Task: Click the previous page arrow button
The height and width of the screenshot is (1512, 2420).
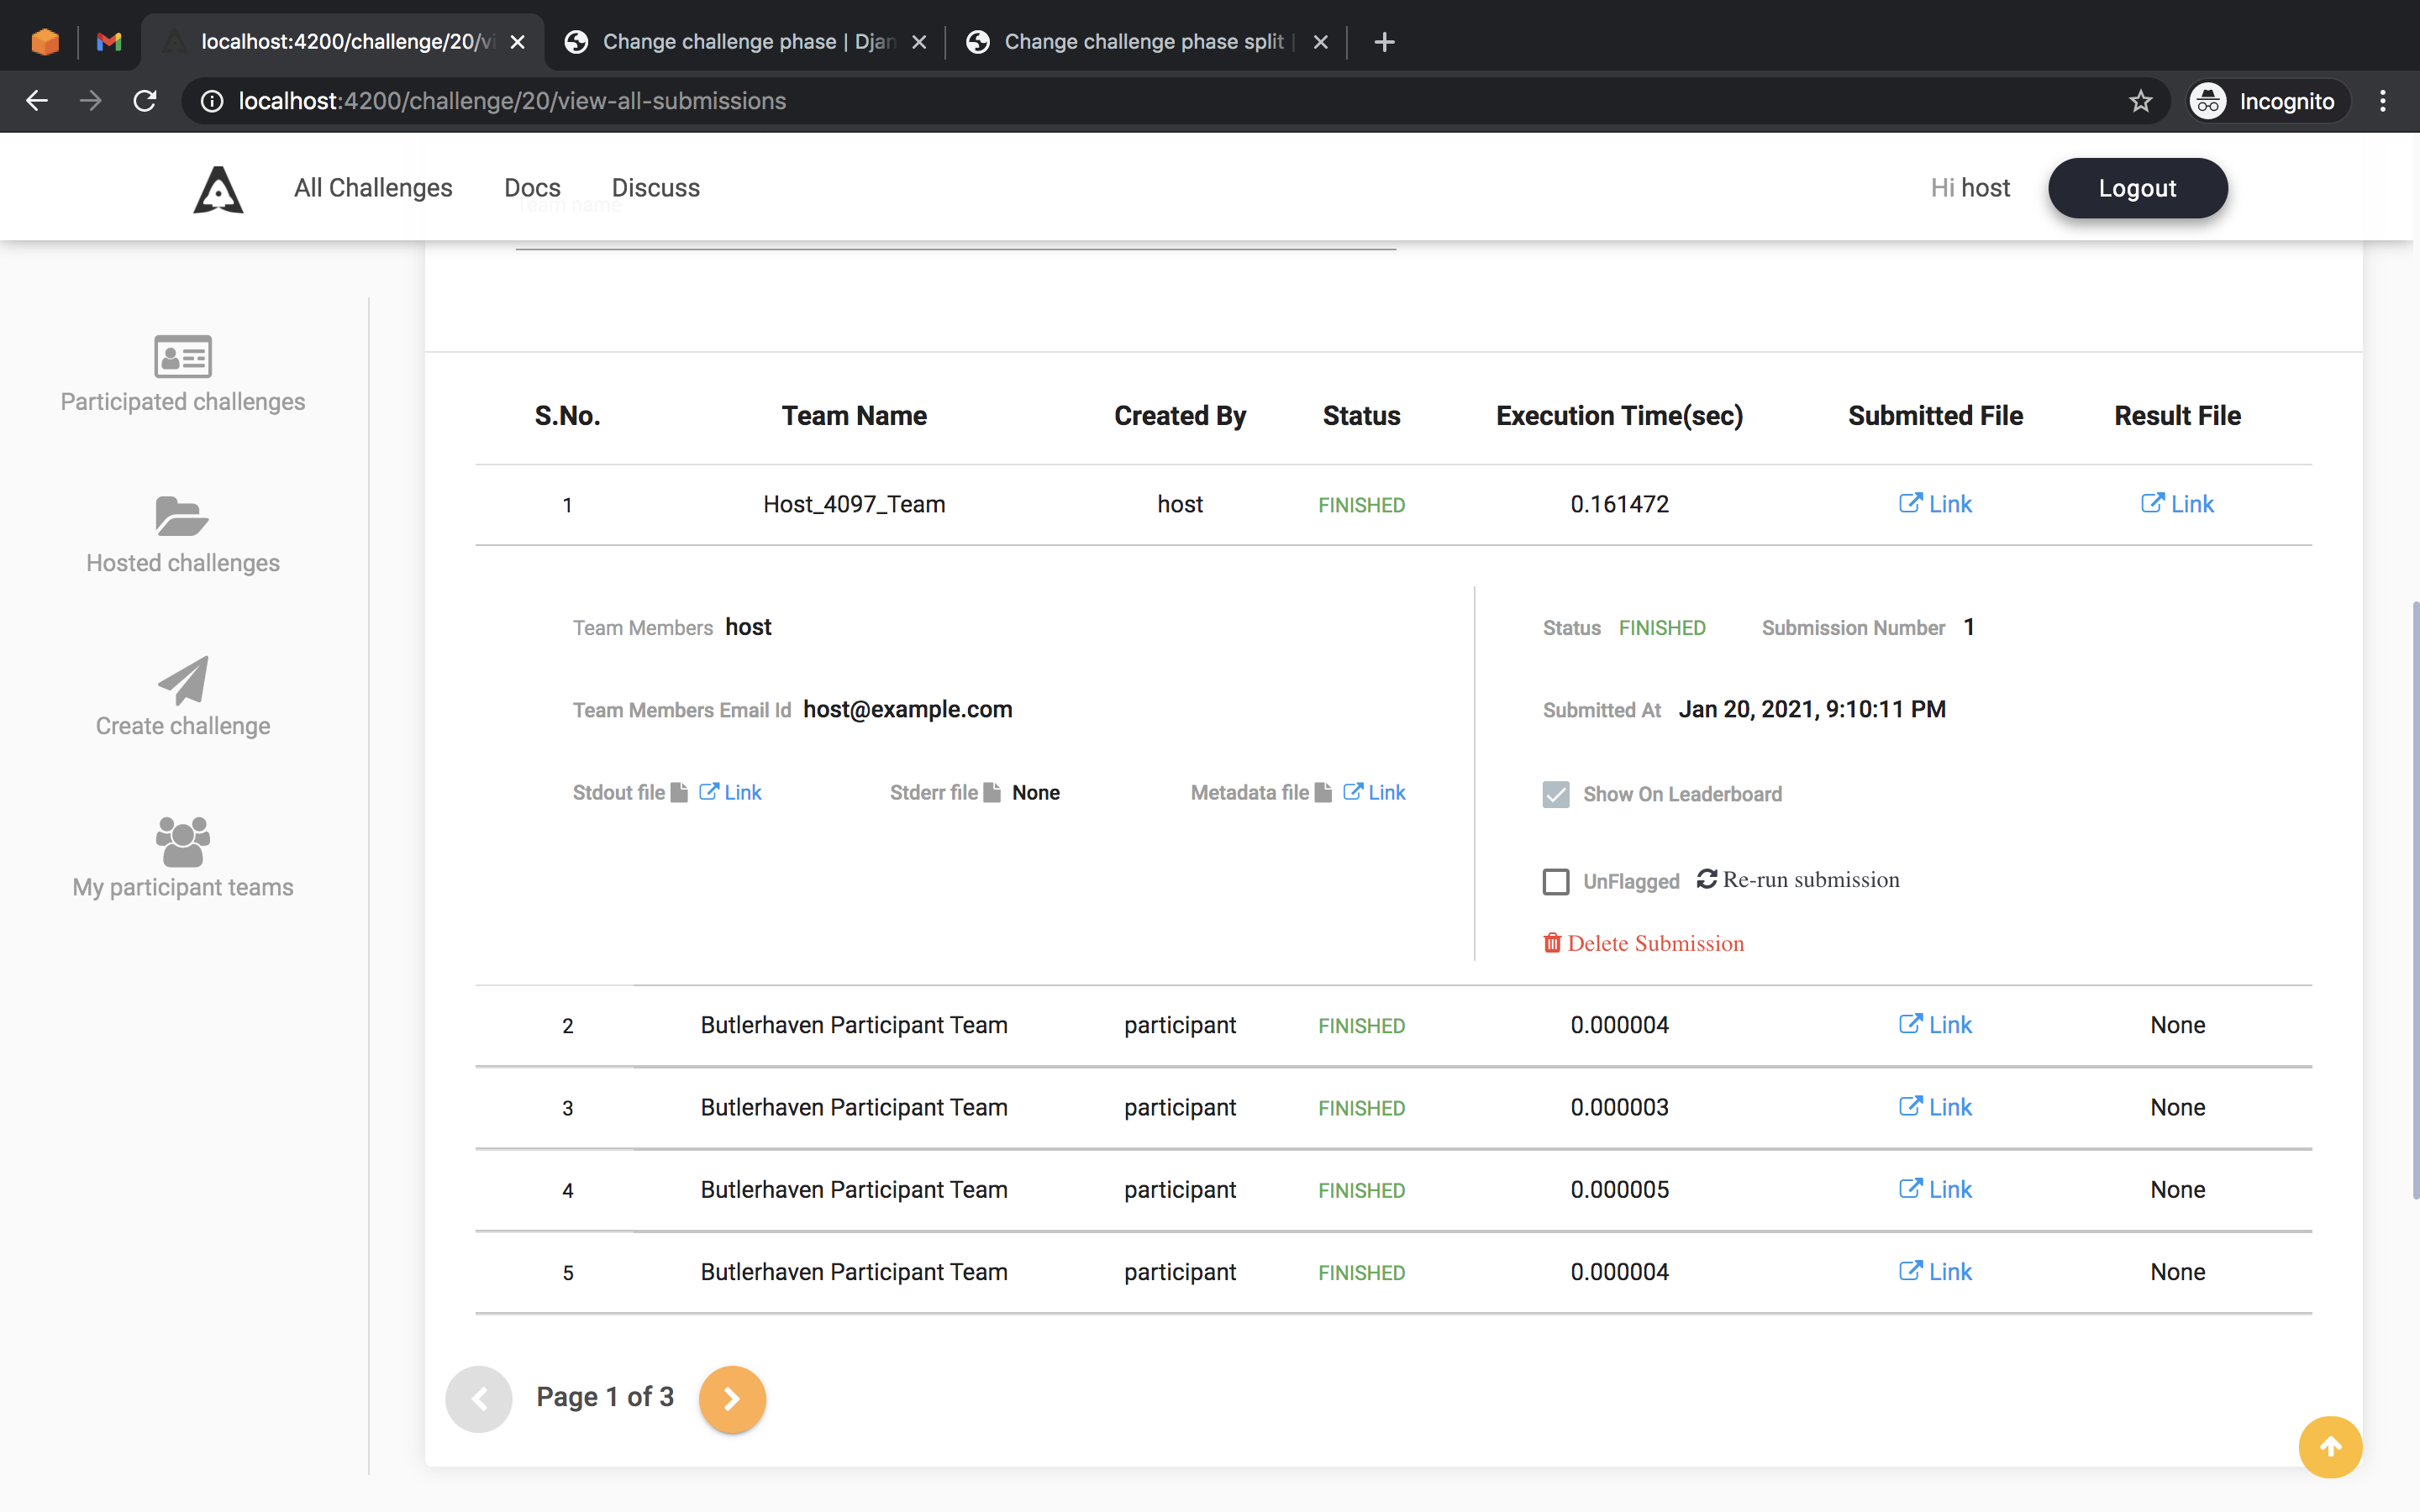Action: [x=479, y=1398]
